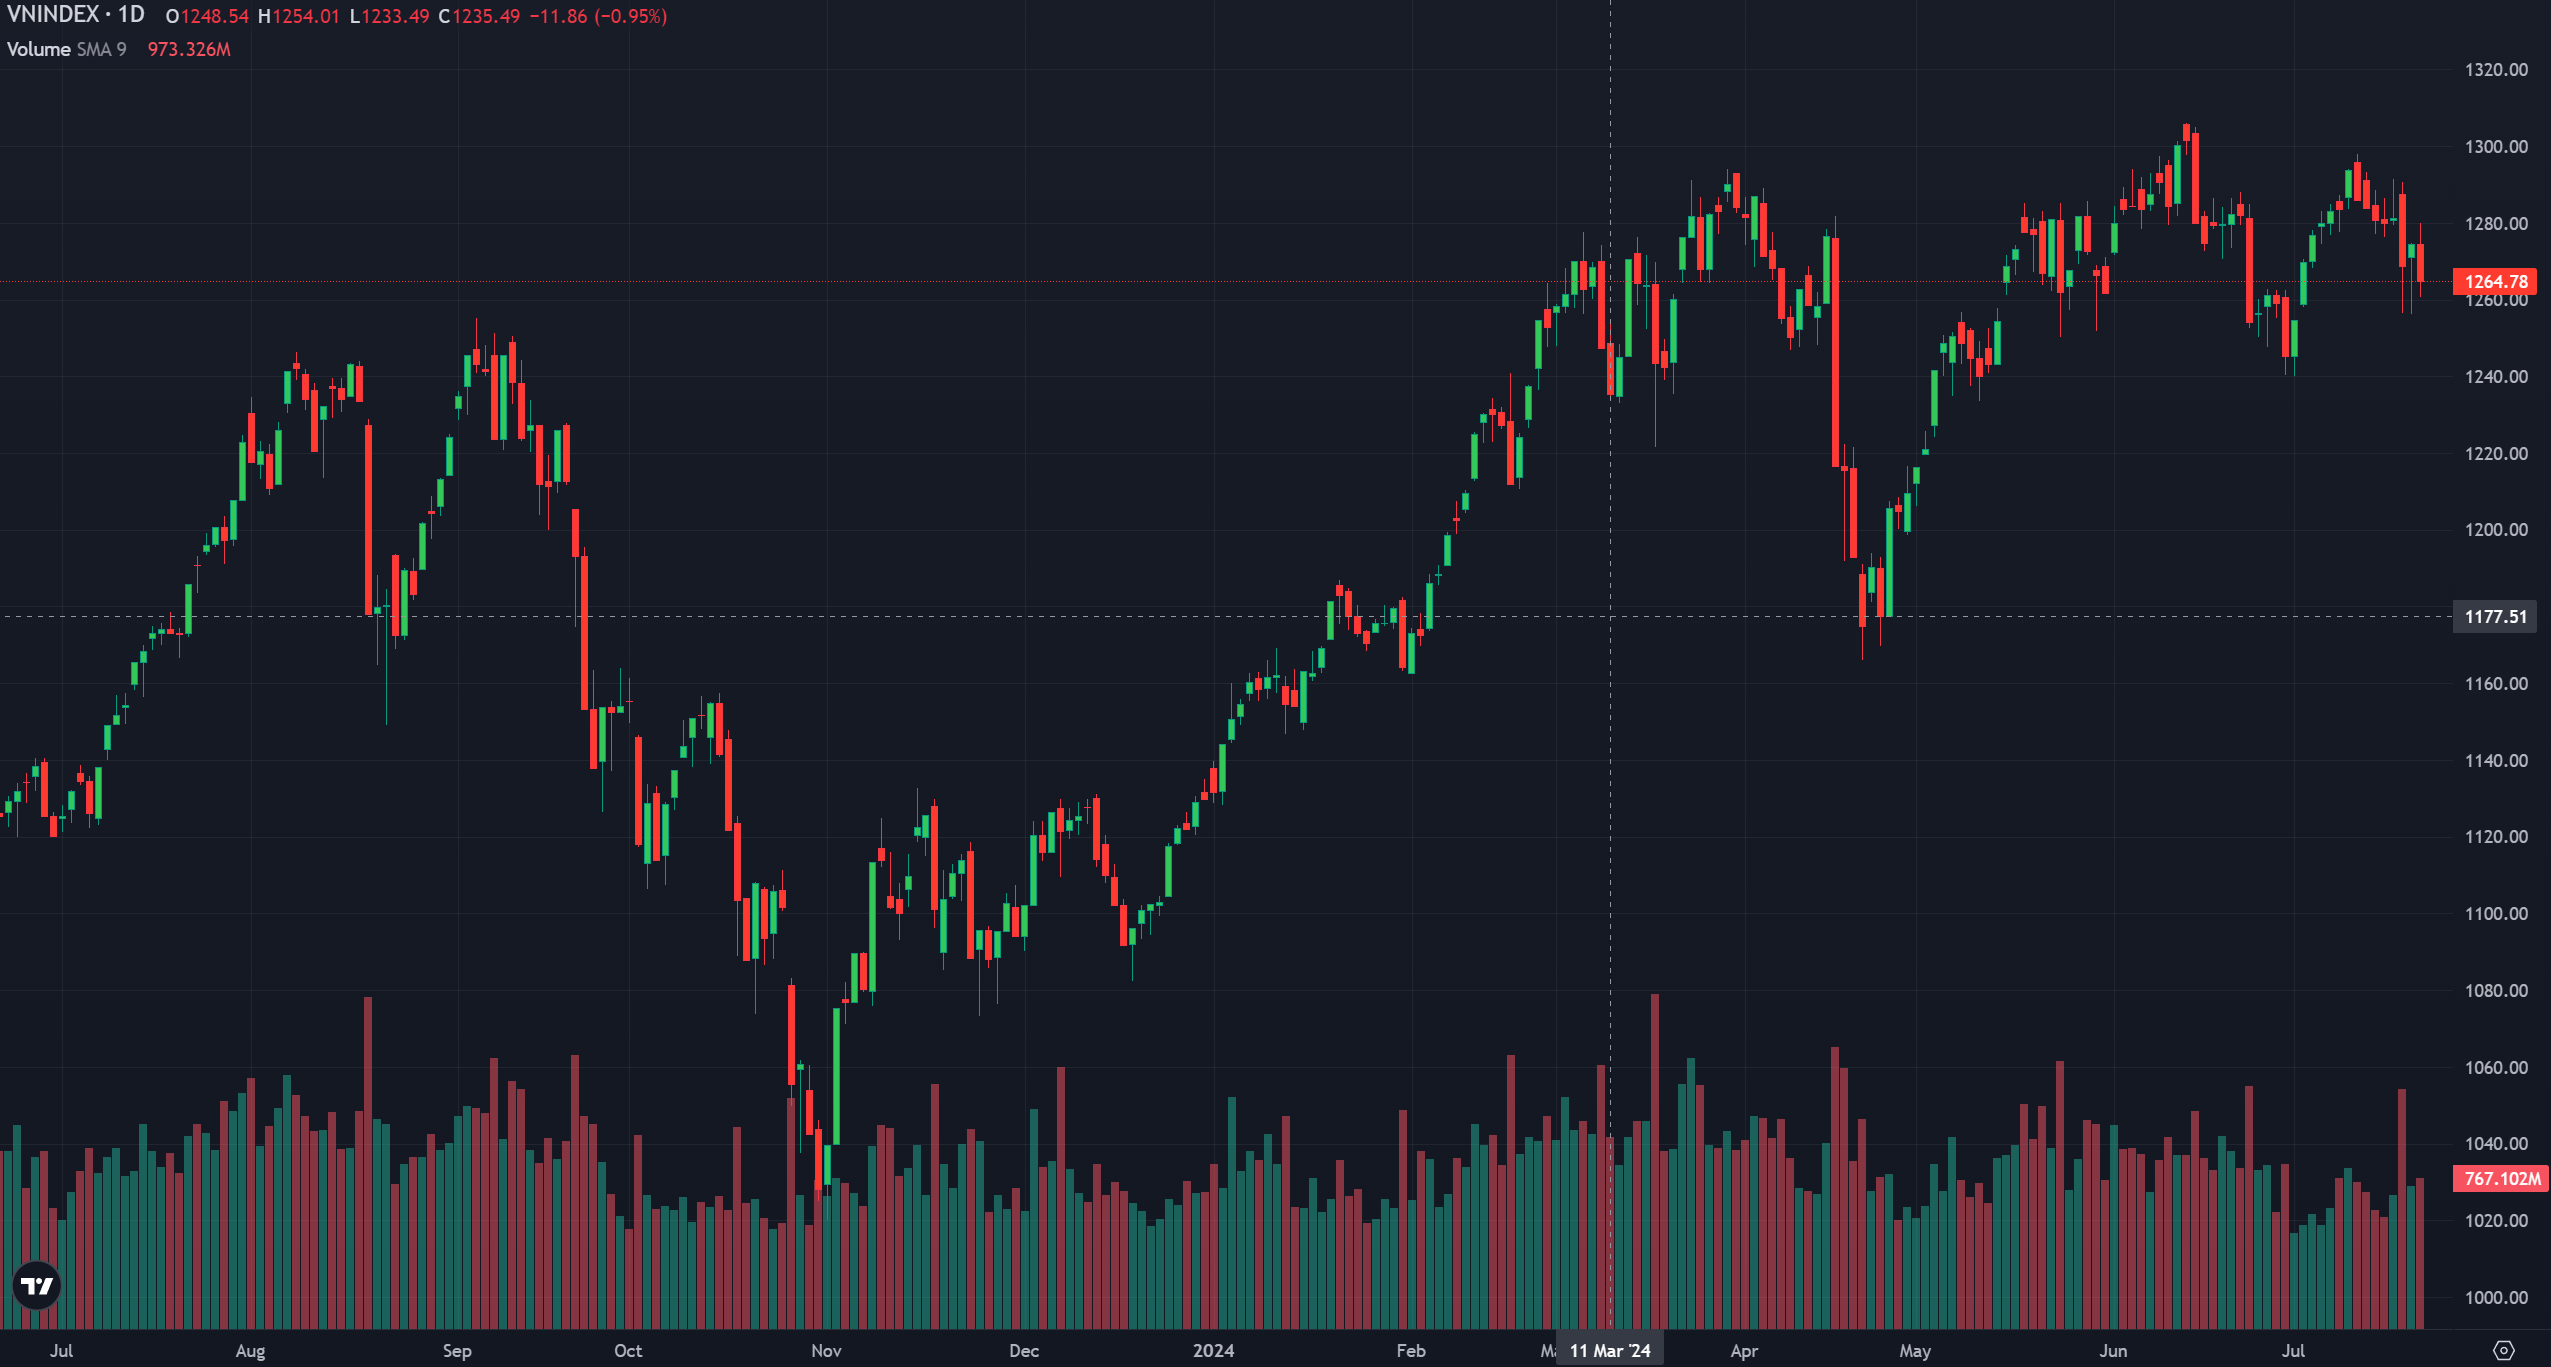The width and height of the screenshot is (2551, 1367).
Task: Click the red 1264.78 last price label
Action: [2495, 282]
